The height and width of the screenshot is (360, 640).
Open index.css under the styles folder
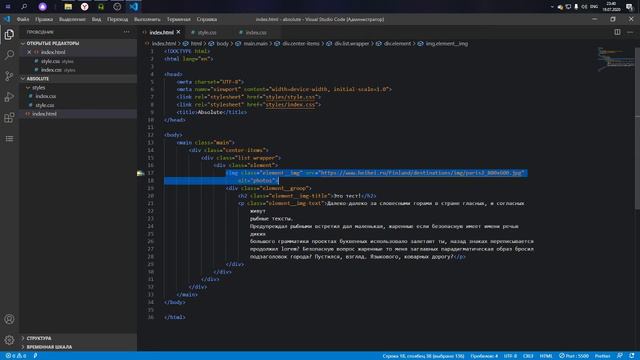click(46, 96)
